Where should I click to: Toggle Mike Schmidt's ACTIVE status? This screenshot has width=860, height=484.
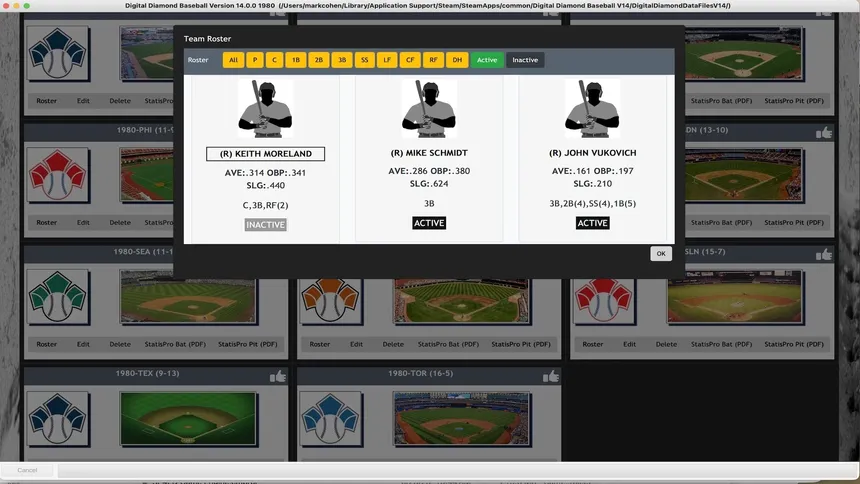[429, 223]
